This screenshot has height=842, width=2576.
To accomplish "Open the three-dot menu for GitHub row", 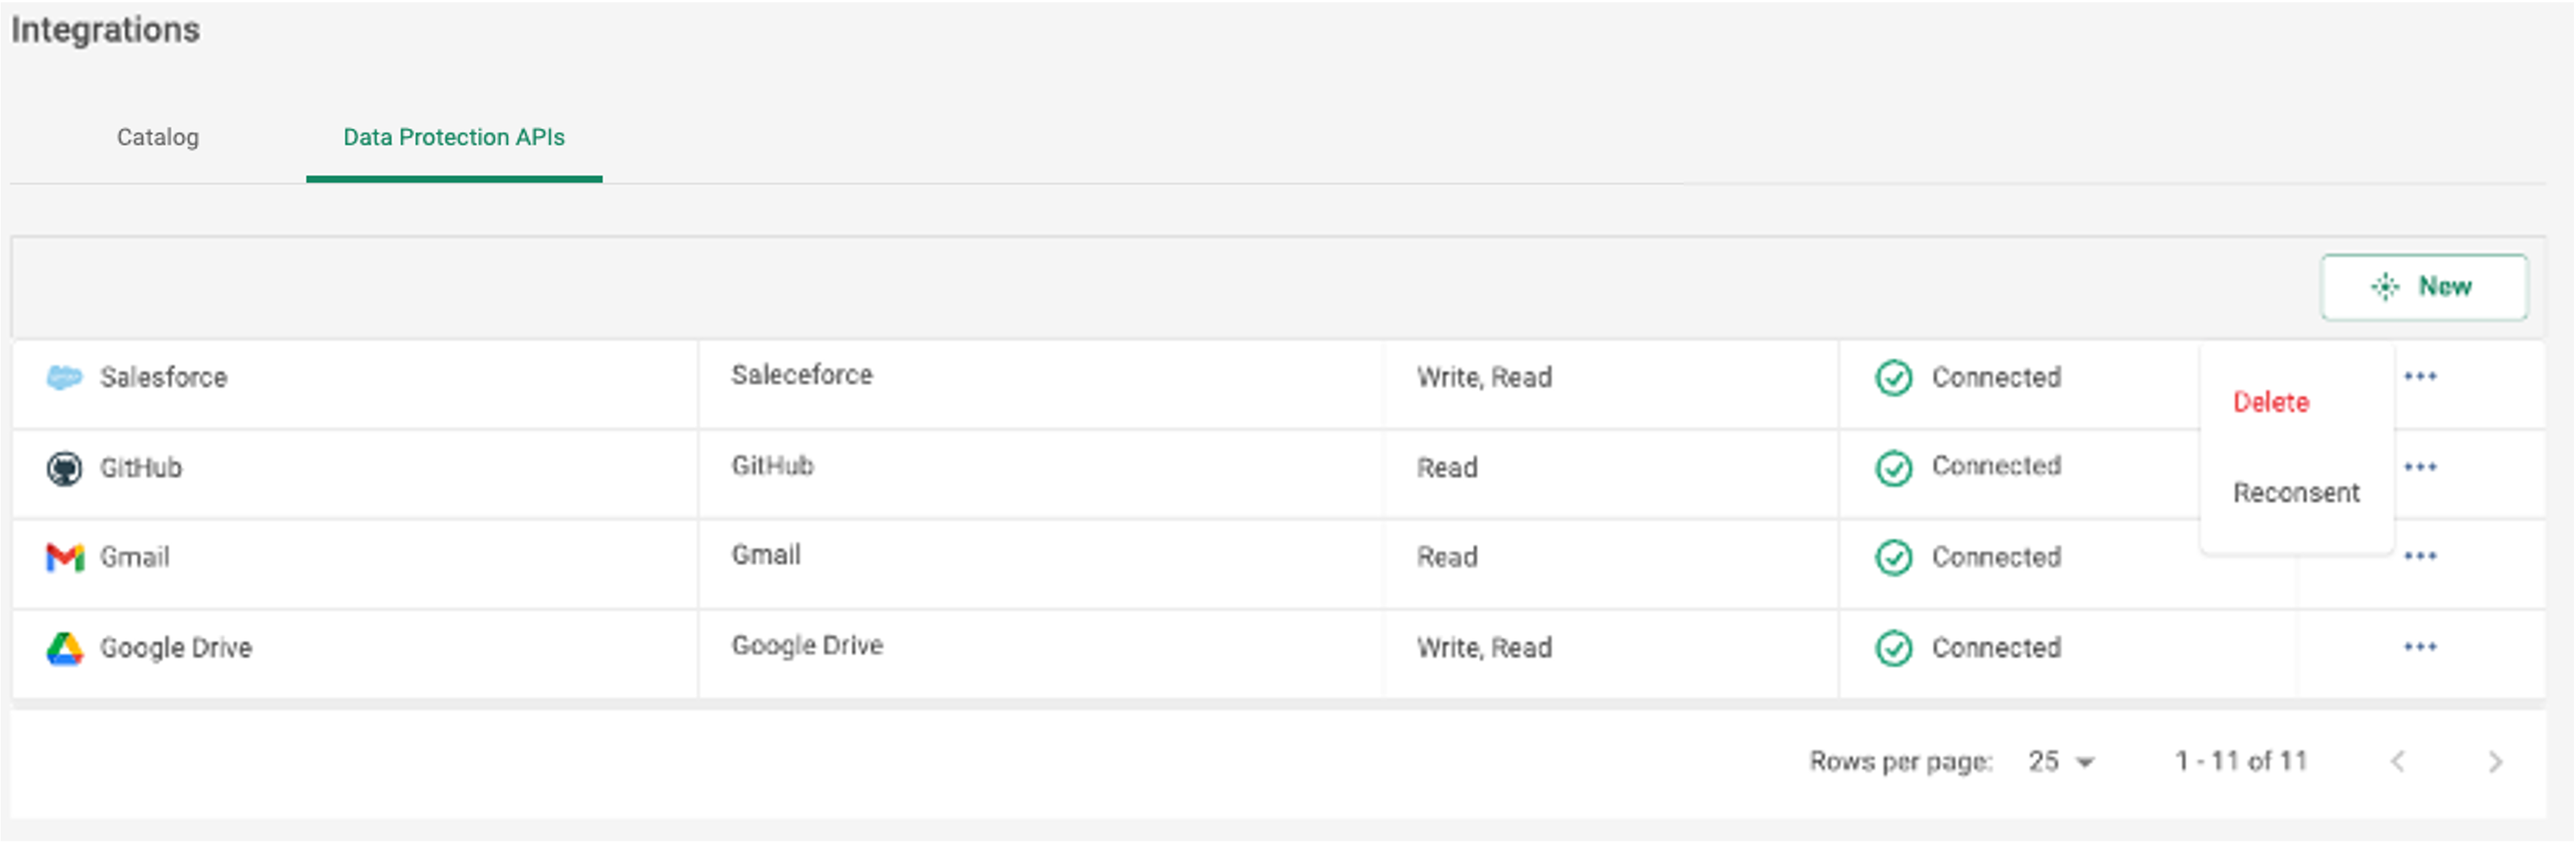I will click(x=2420, y=467).
